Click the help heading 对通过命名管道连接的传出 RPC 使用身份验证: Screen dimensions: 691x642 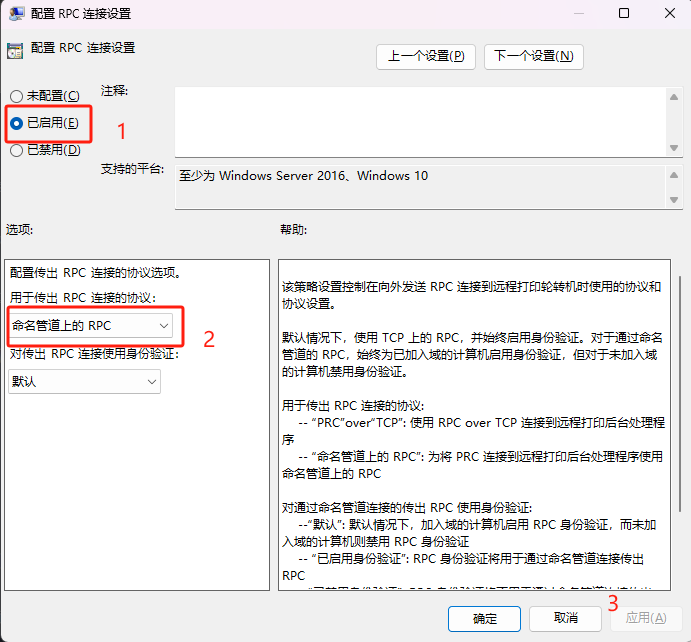407,508
